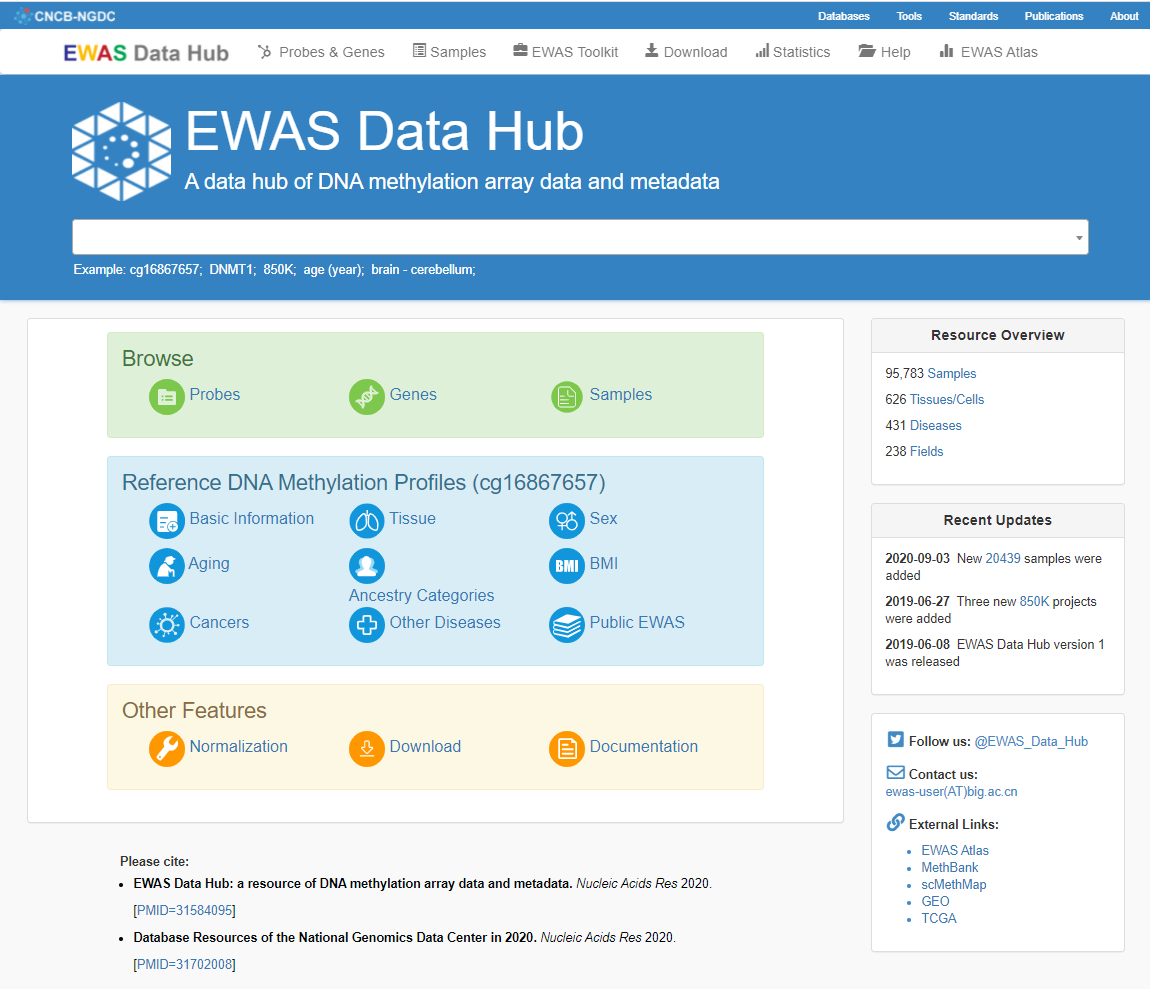Open citation link PMID=31584095
The height and width of the screenshot is (989, 1150).
click(x=184, y=910)
